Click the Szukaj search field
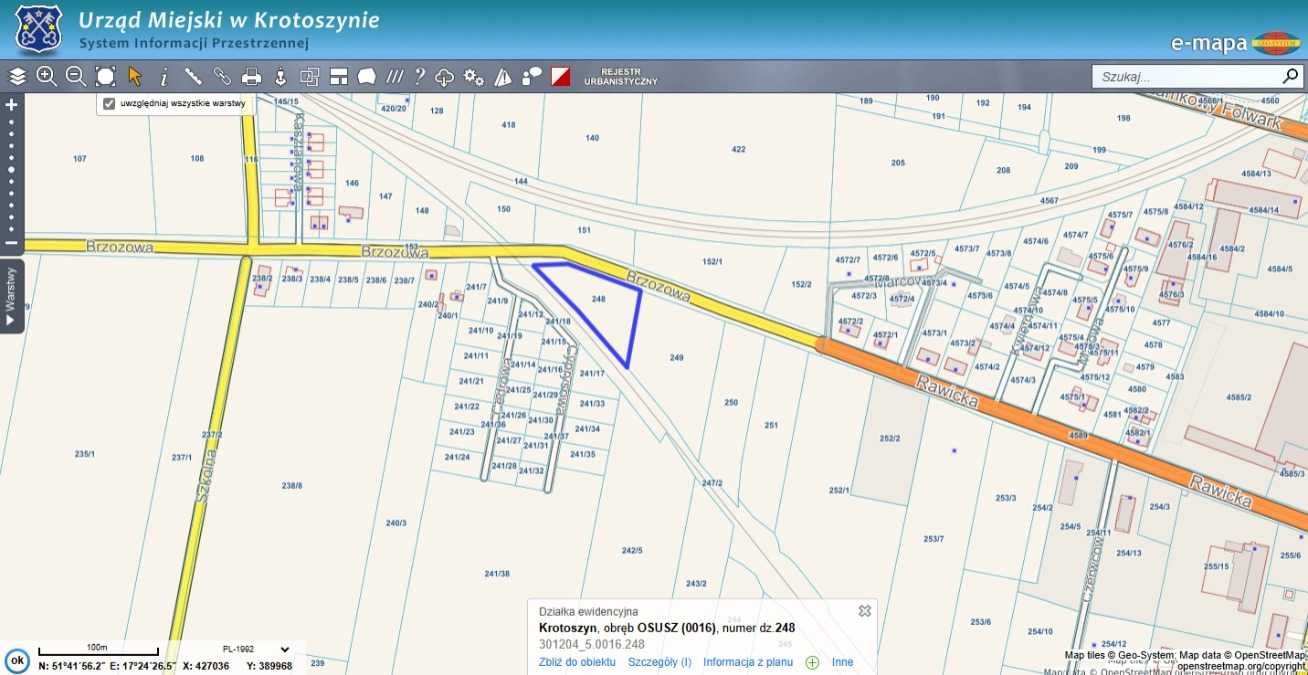 click(1186, 76)
